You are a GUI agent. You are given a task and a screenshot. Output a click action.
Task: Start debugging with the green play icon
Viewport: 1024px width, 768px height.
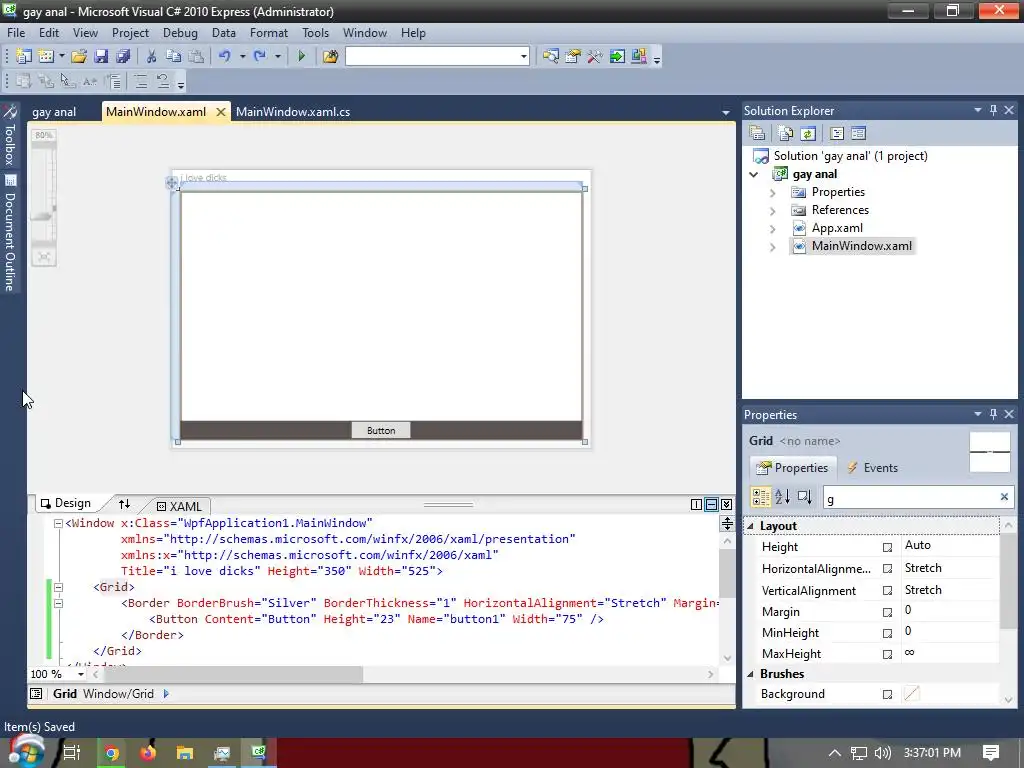(x=302, y=57)
